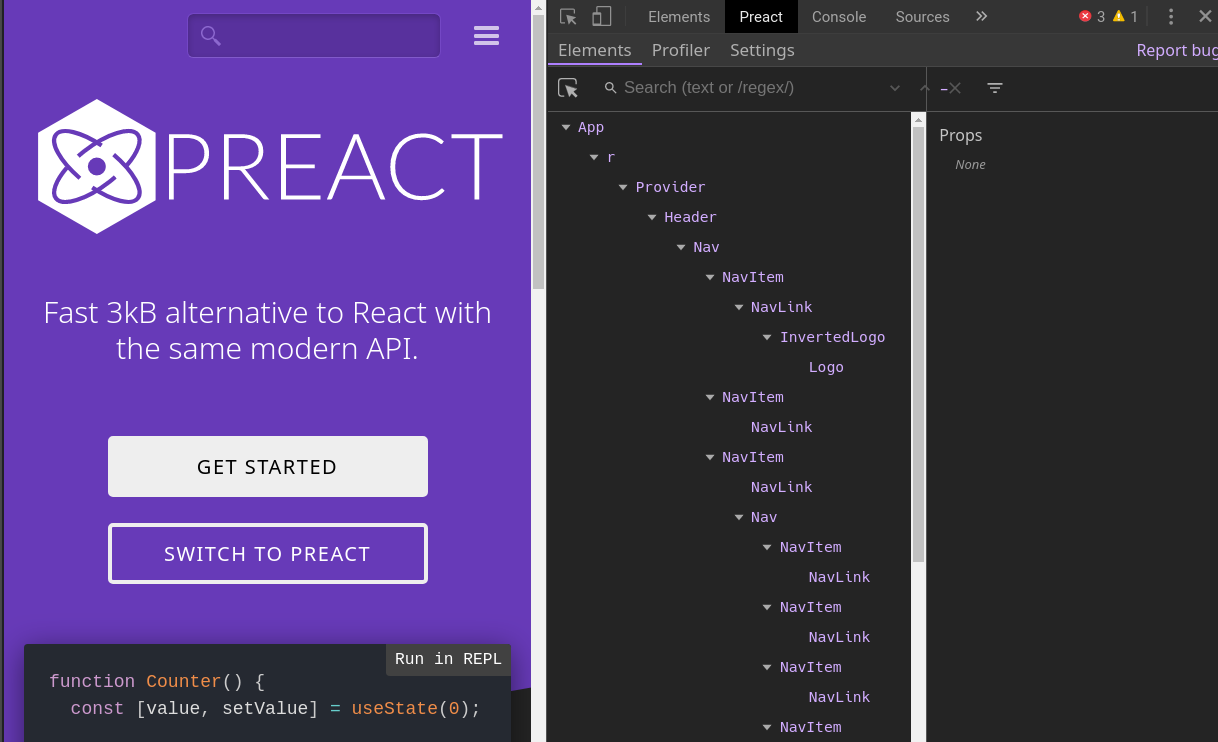Enable Preact component picker beside search field
1218x742 pixels.
coord(568,88)
